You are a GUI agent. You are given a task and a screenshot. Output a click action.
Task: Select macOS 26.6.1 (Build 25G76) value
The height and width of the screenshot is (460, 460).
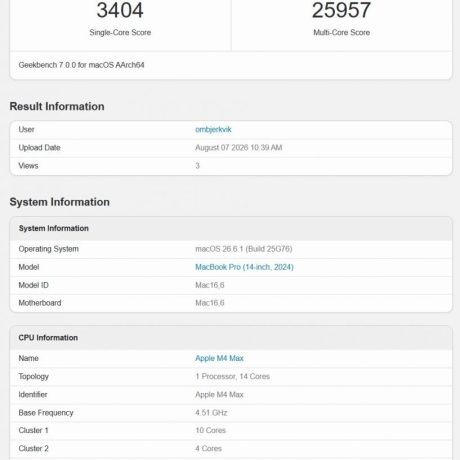[244, 249]
